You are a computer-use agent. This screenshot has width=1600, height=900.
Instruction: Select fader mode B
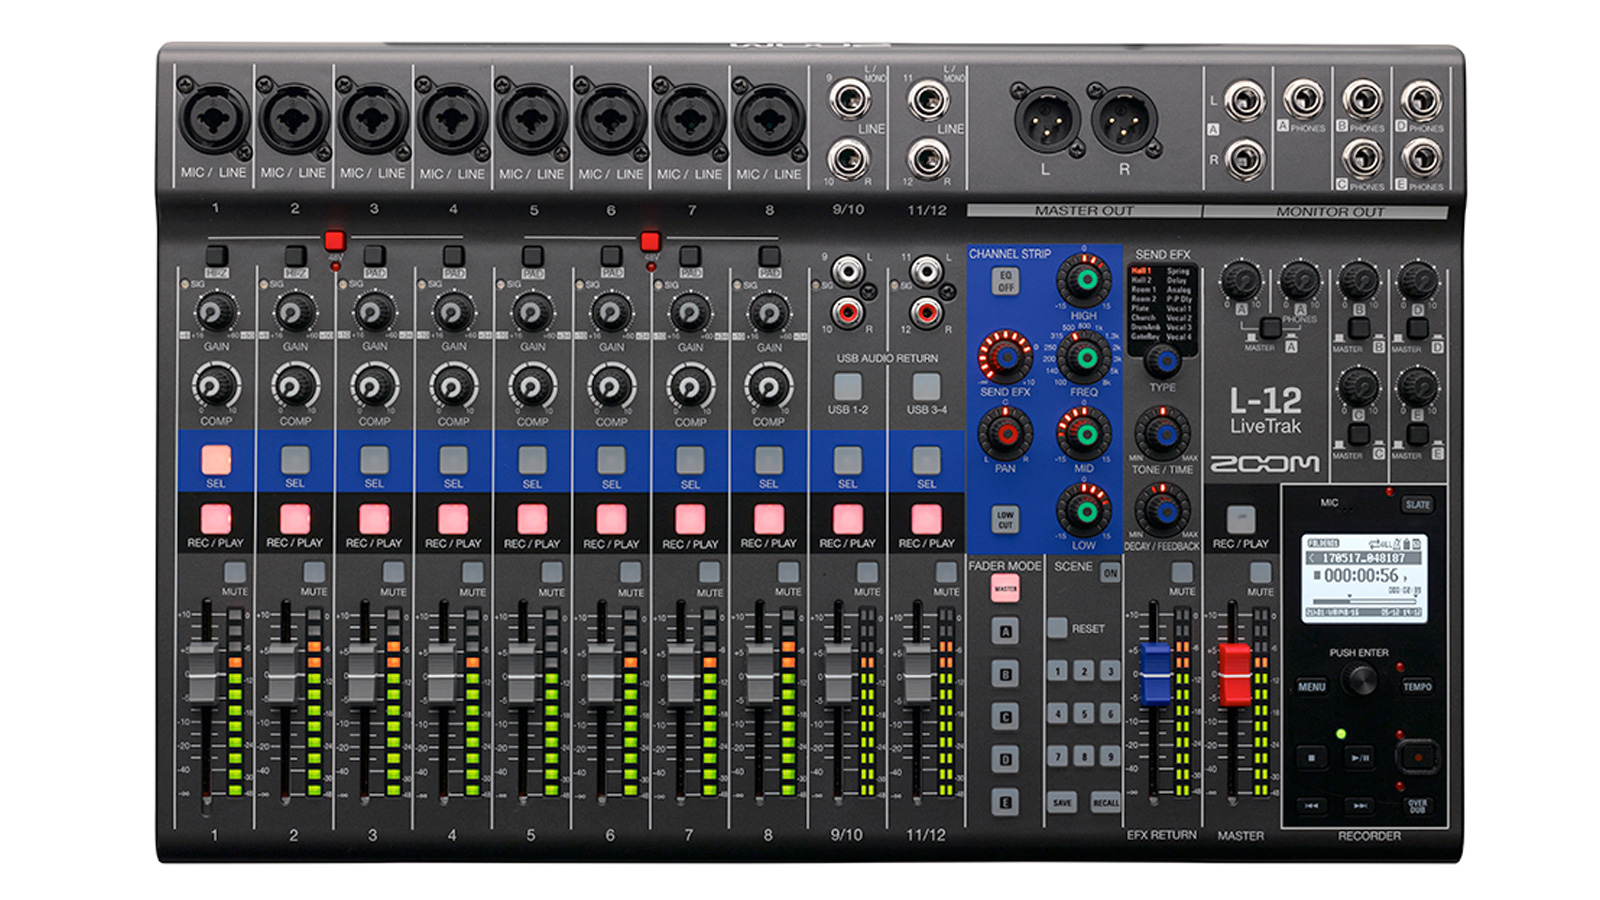tap(1006, 674)
